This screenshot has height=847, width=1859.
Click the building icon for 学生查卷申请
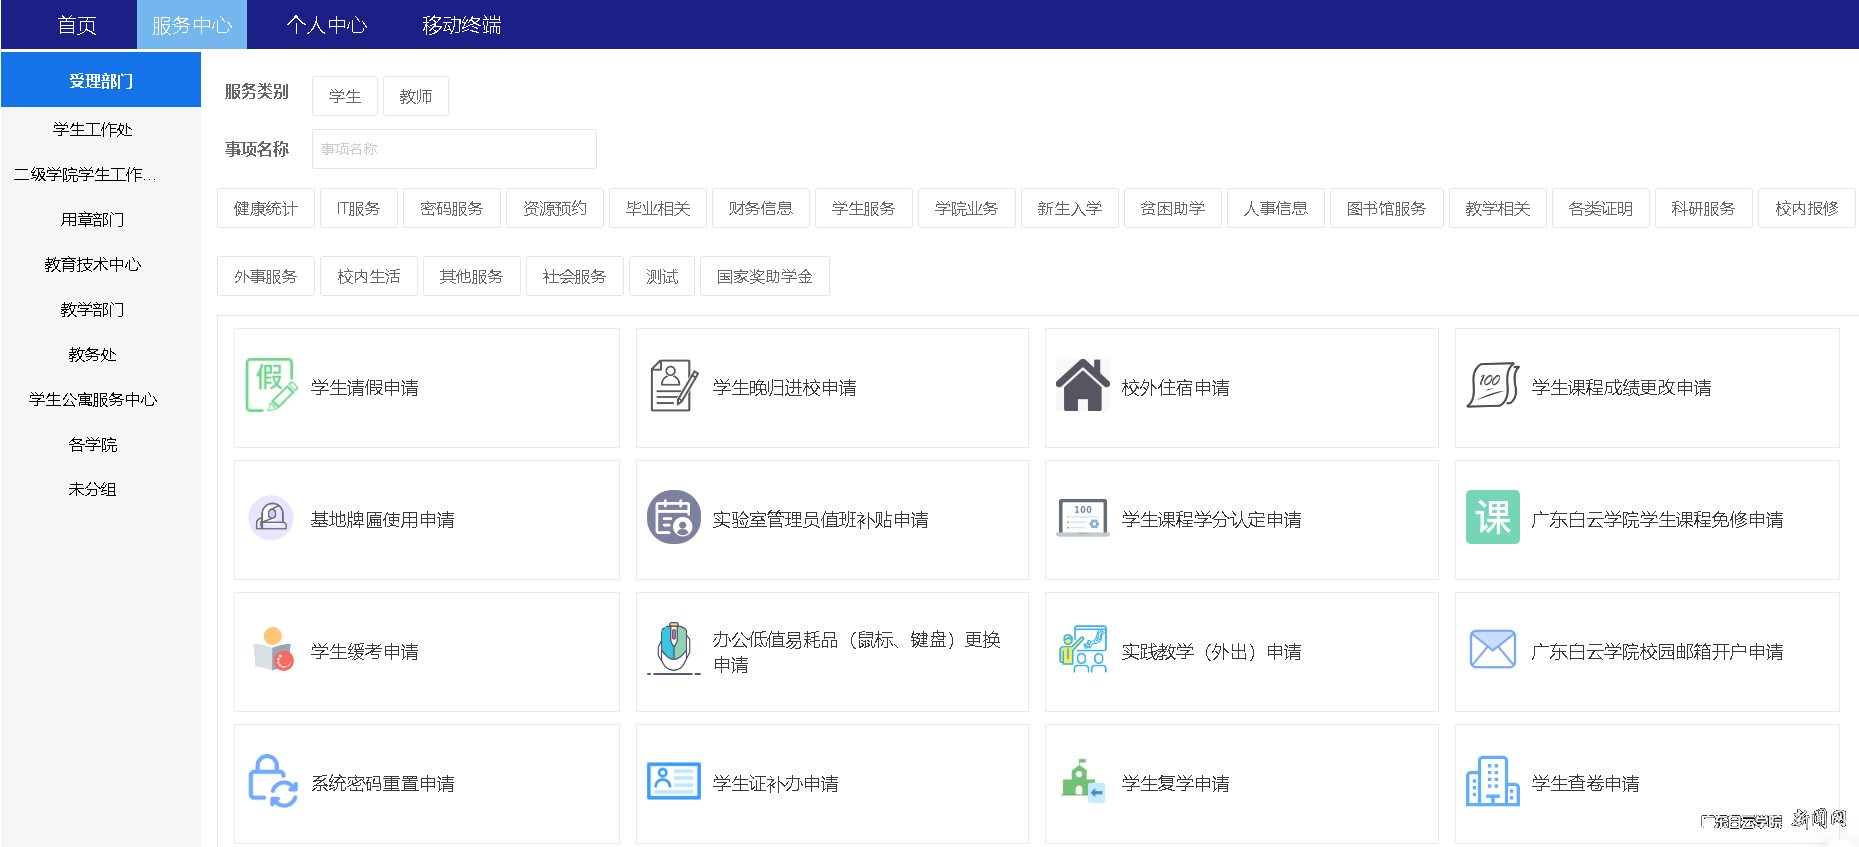(1492, 781)
